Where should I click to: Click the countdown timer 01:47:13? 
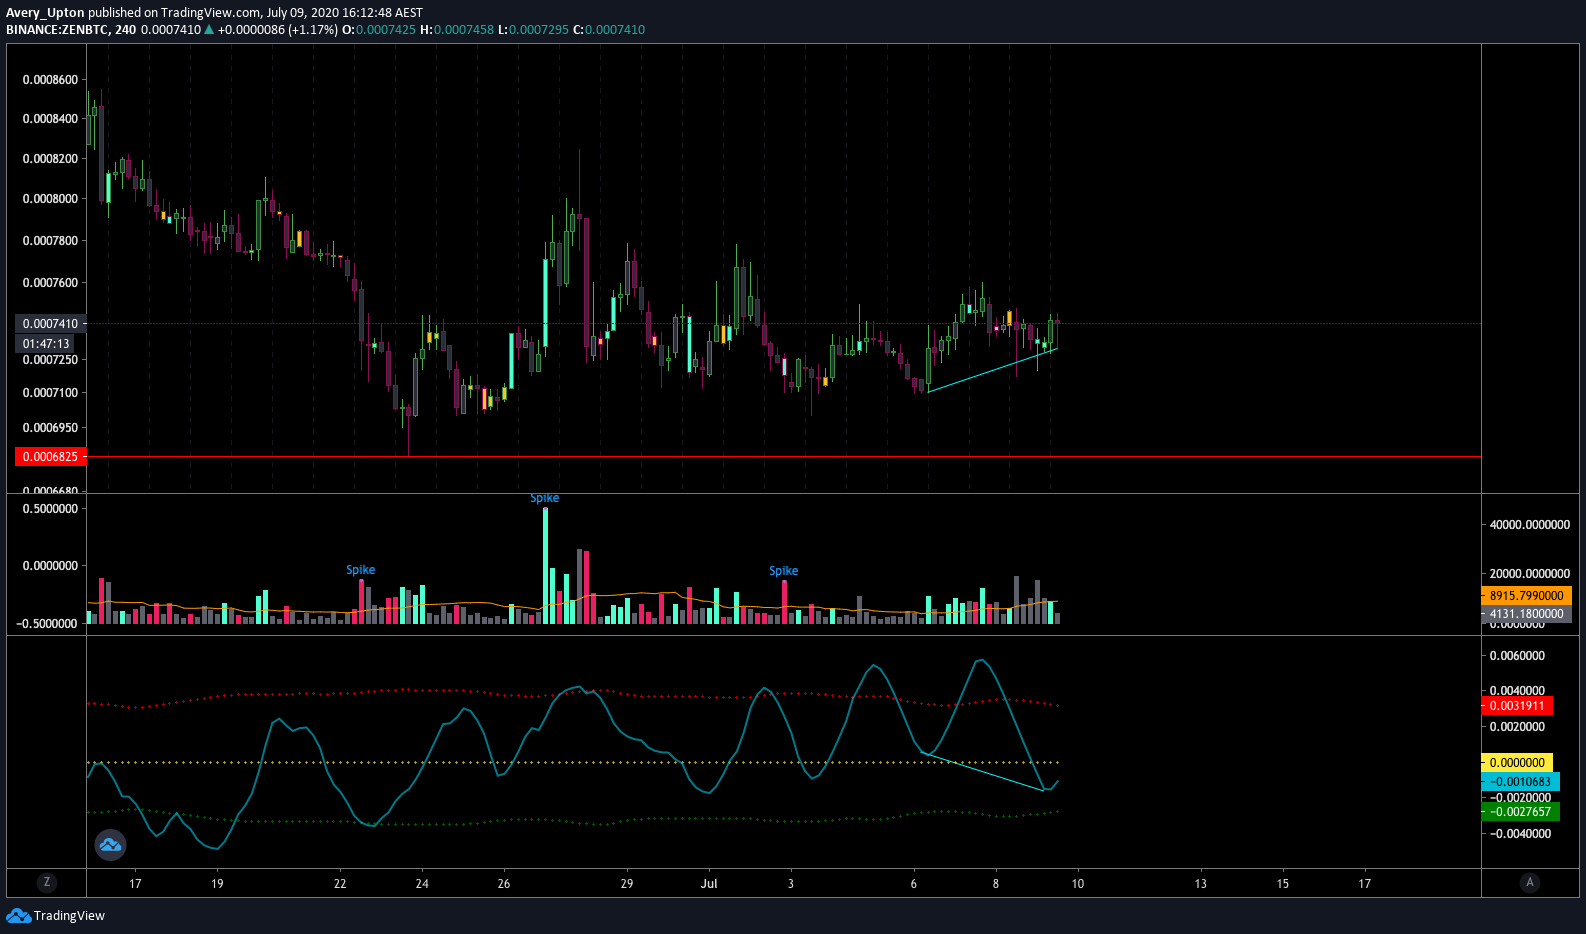coord(46,344)
